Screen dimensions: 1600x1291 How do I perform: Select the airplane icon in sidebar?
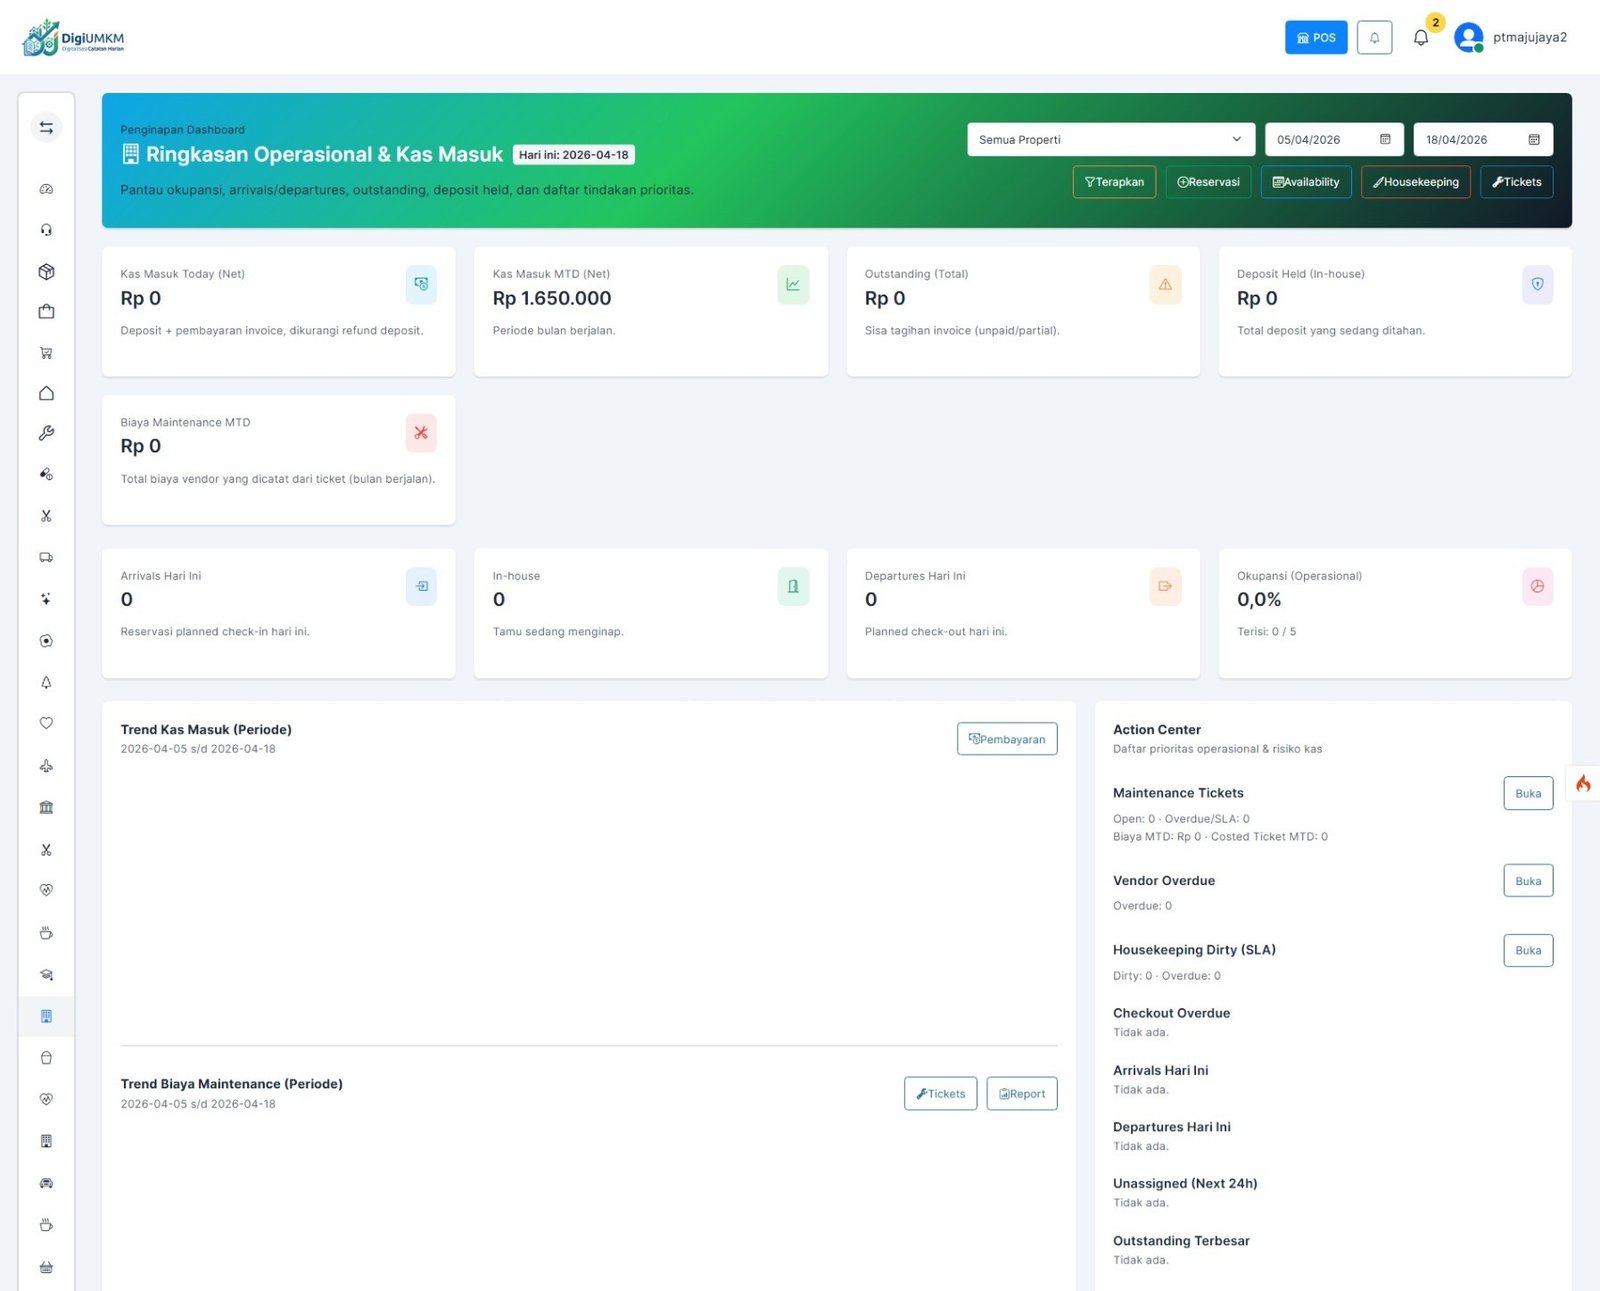pyautogui.click(x=46, y=766)
